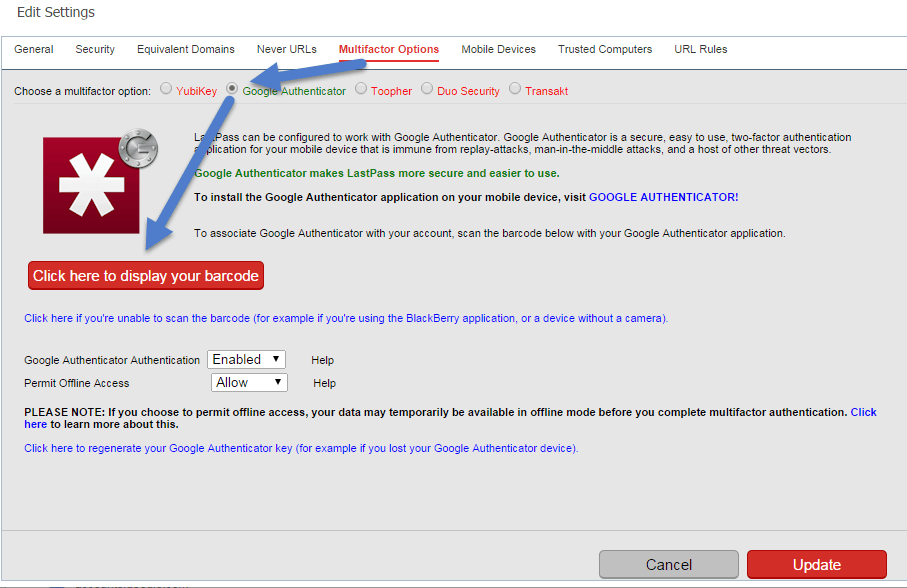Switch to the Mobile Devices tab
907x588 pixels.
498,48
